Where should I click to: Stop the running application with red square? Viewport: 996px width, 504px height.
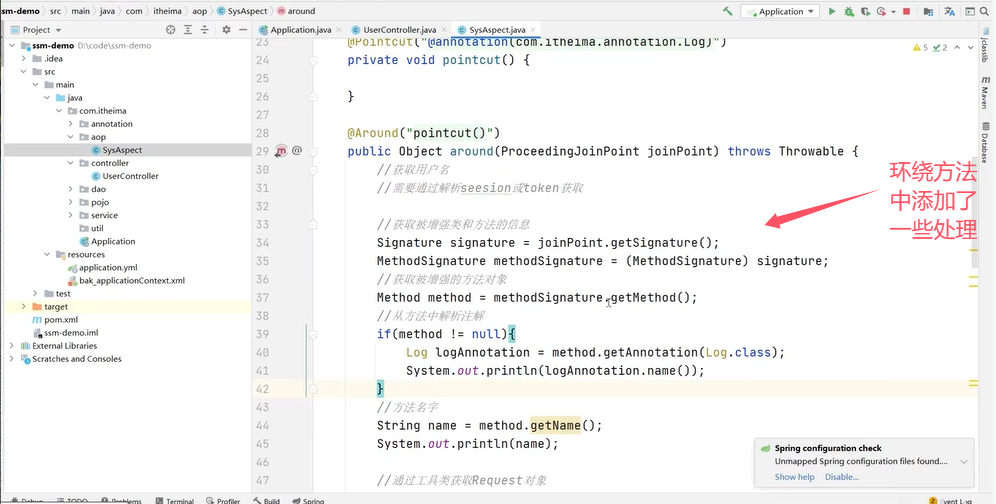tap(906, 11)
